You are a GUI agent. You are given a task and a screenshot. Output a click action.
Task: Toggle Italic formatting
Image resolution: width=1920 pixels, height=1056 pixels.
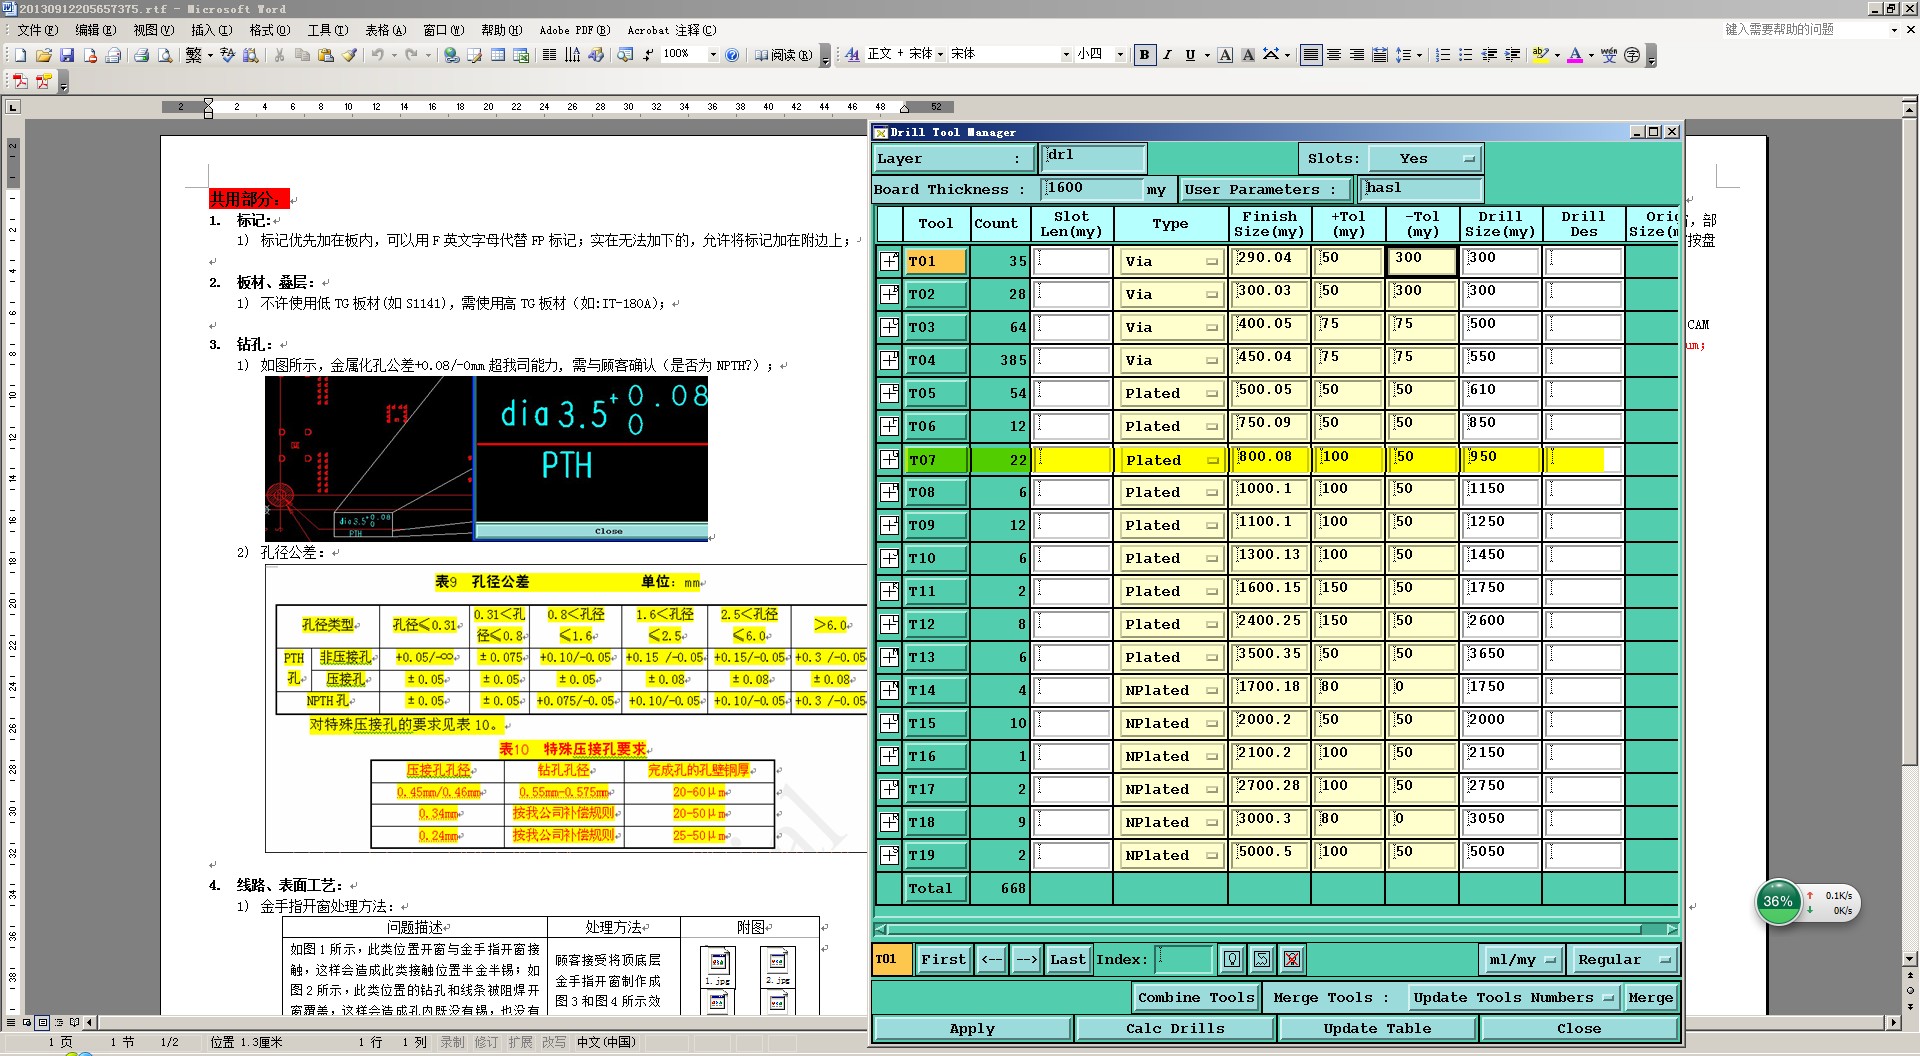1167,55
